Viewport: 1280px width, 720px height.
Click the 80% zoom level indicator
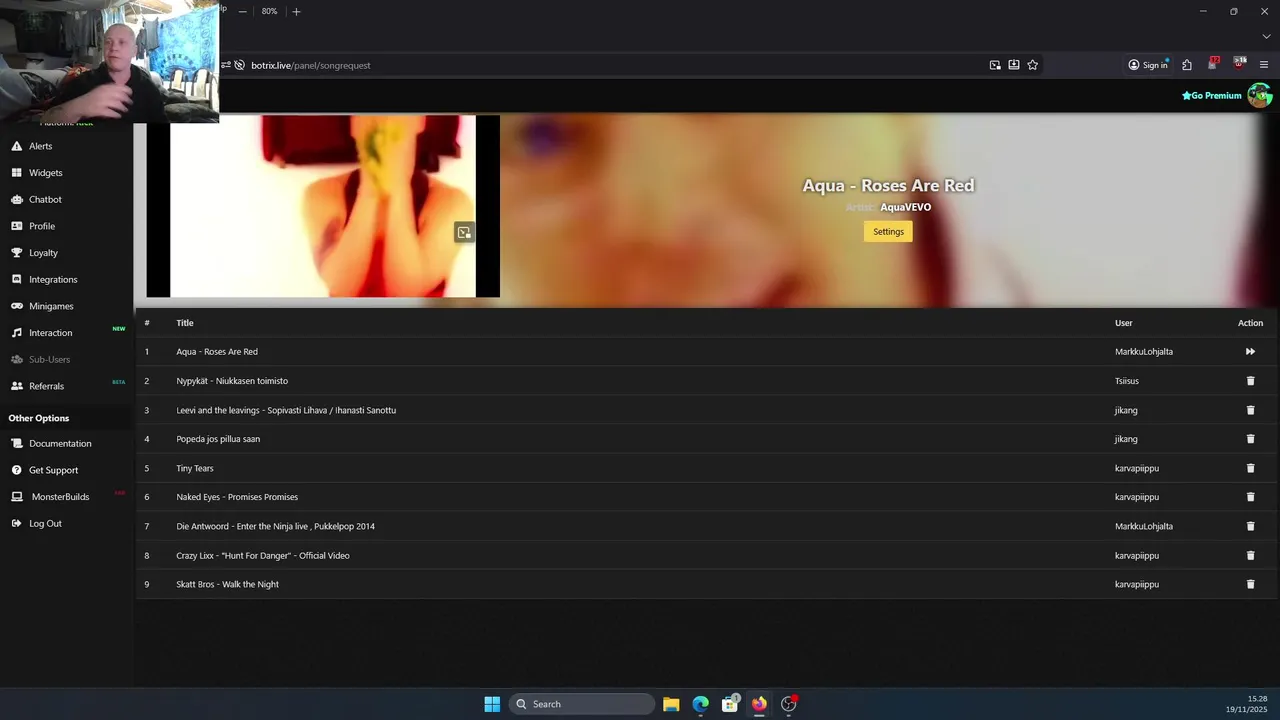tap(270, 11)
